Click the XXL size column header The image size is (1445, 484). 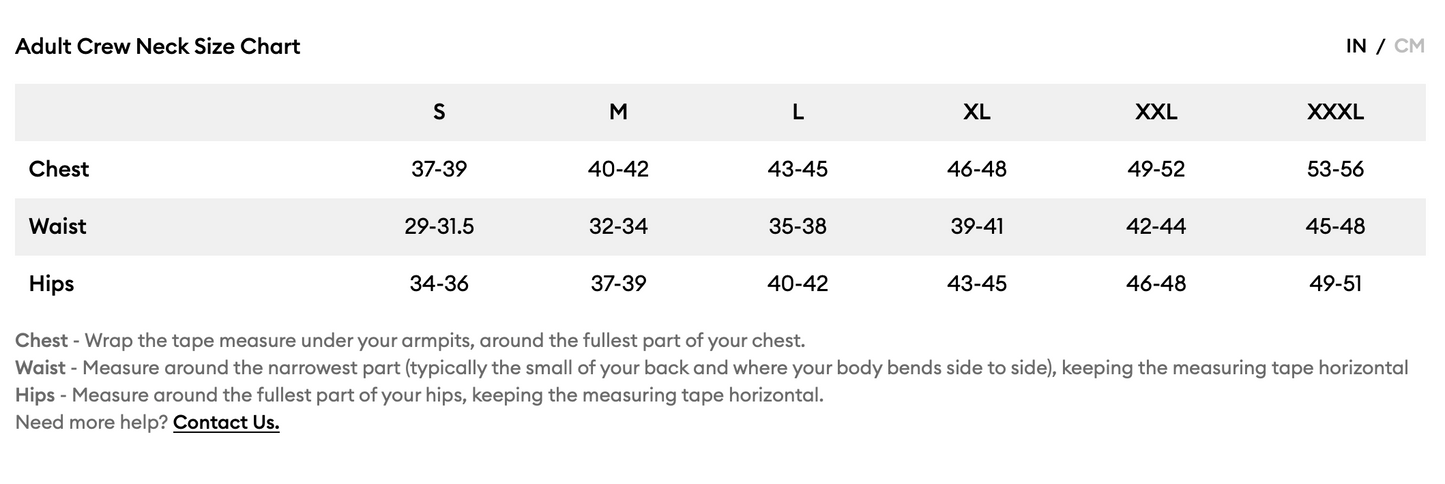[1156, 112]
